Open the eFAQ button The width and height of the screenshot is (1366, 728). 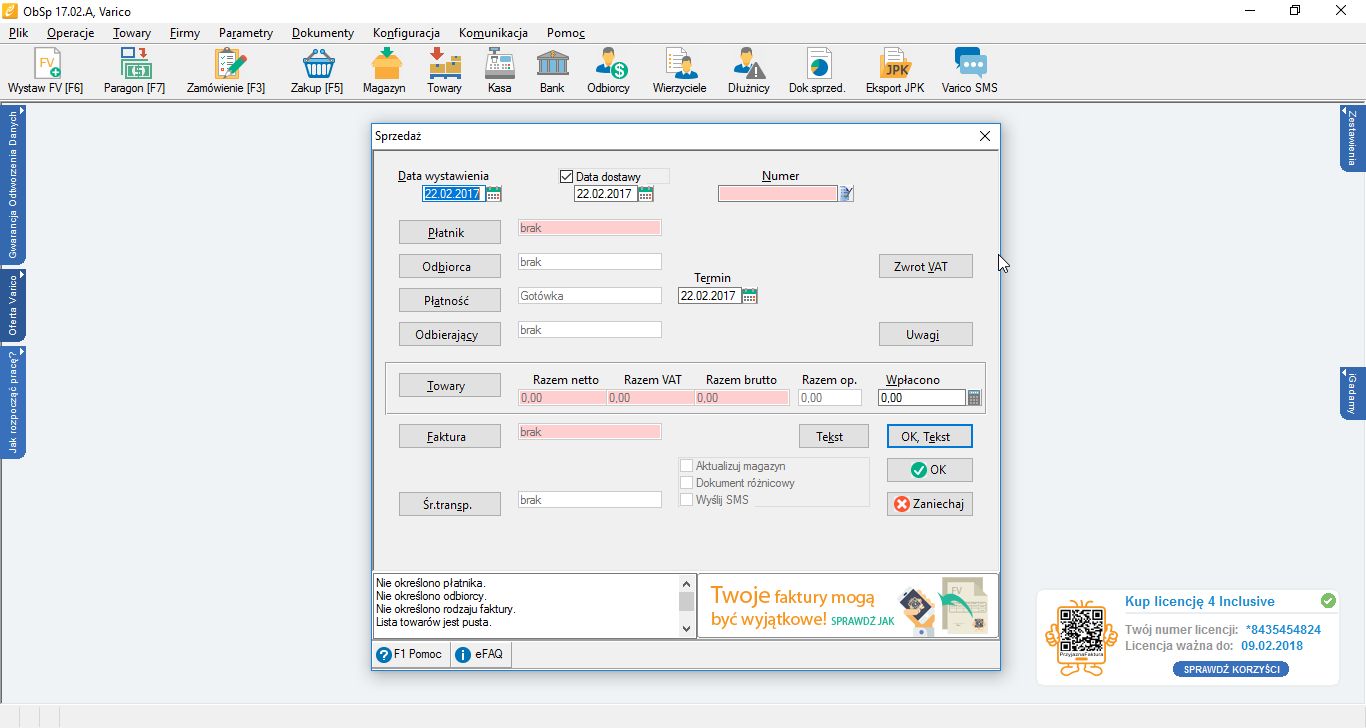[481, 654]
